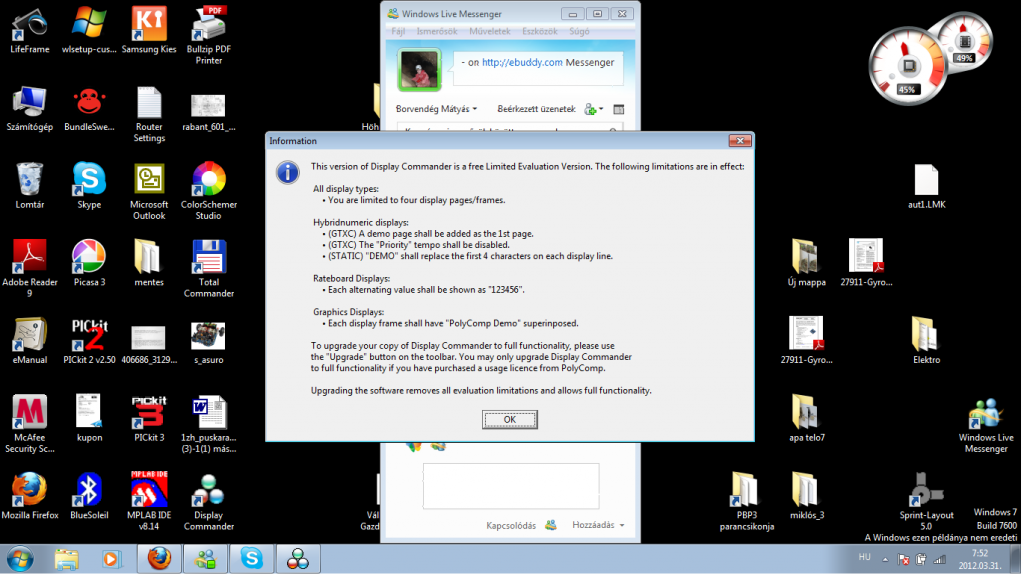Image resolution: width=1024 pixels, height=575 pixels.
Task: Open Windows Explorer from the taskbar
Action: (66, 559)
